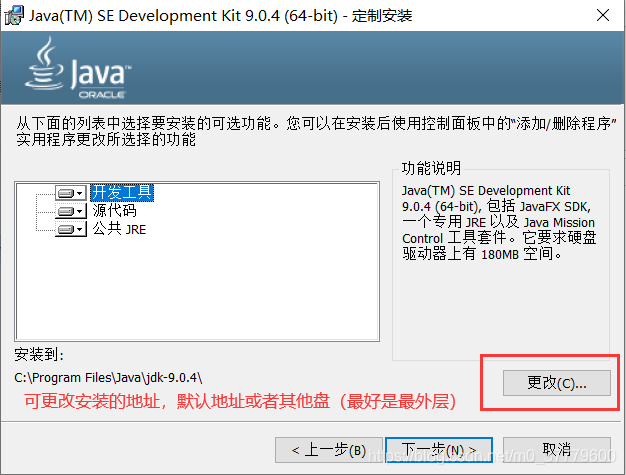Click the 安装到: label

point(39,354)
